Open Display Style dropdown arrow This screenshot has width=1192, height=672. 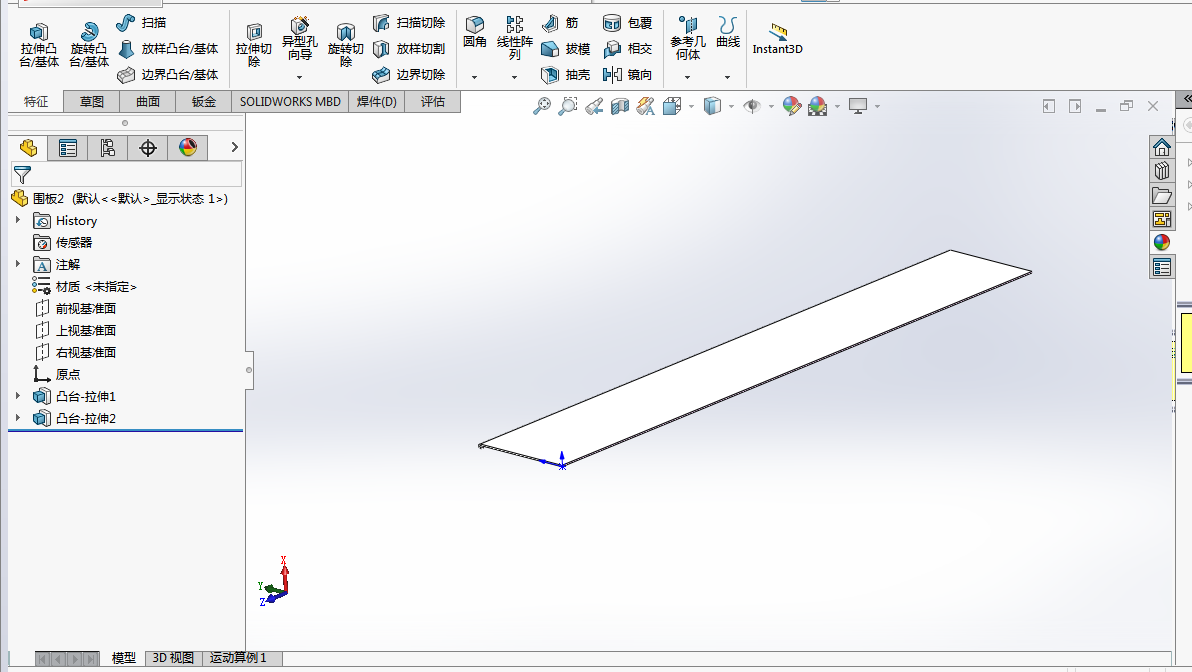click(x=731, y=106)
